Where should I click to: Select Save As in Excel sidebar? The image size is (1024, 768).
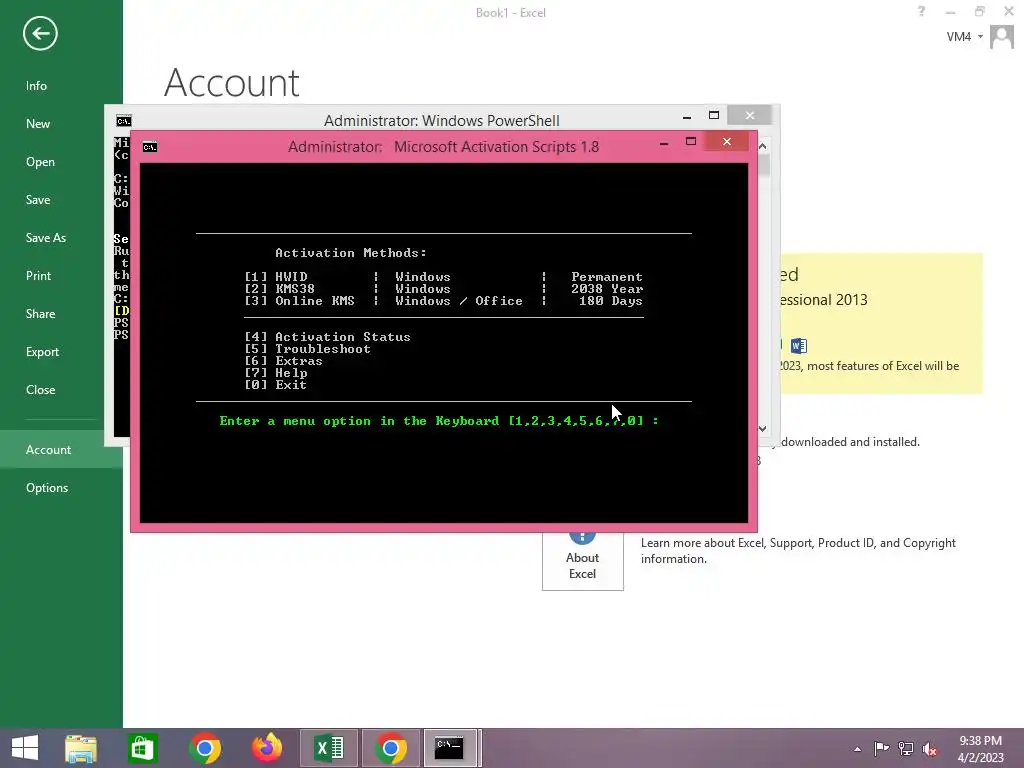coord(46,237)
